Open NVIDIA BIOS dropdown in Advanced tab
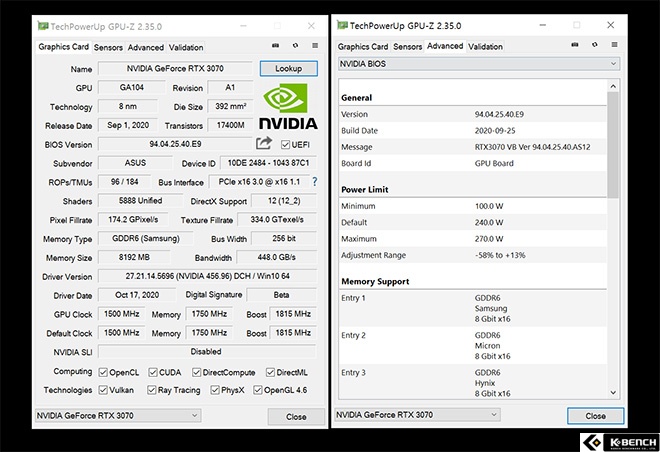Screen dimensions: 660x452 479,64
